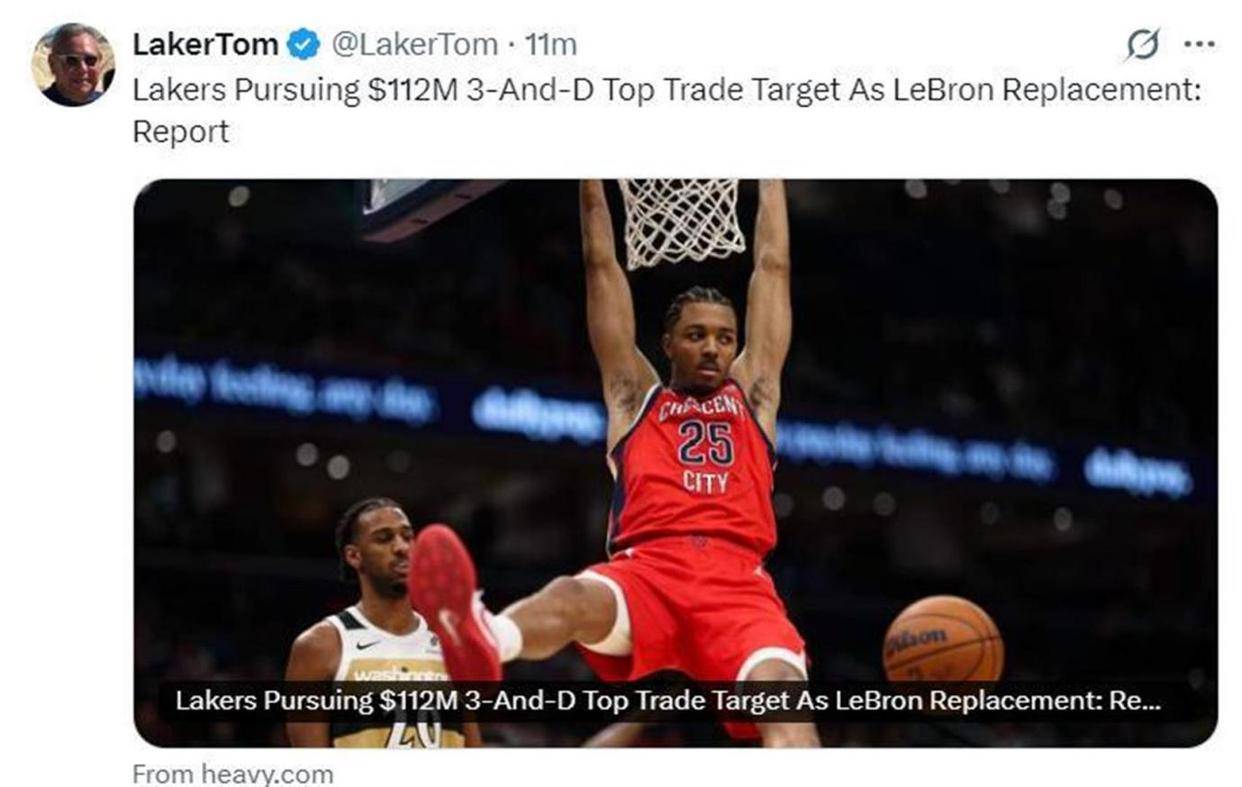Open the tweet text about Lakers pursuing target

click(666, 110)
